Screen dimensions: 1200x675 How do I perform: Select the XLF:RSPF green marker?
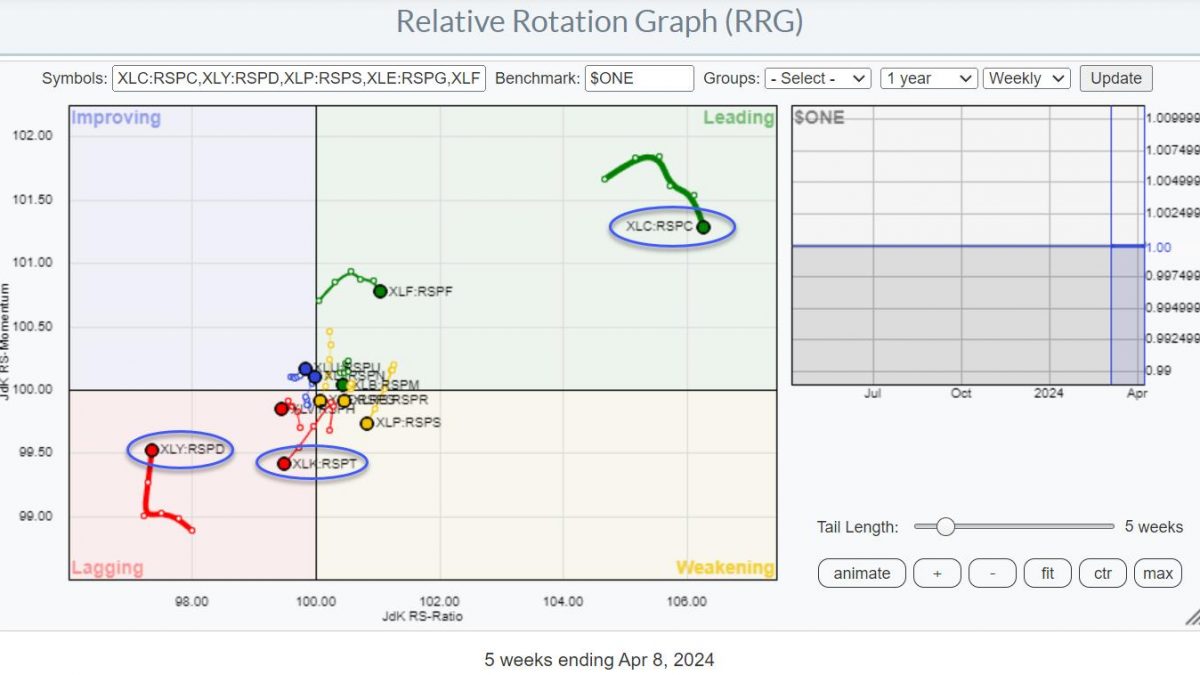tap(380, 291)
